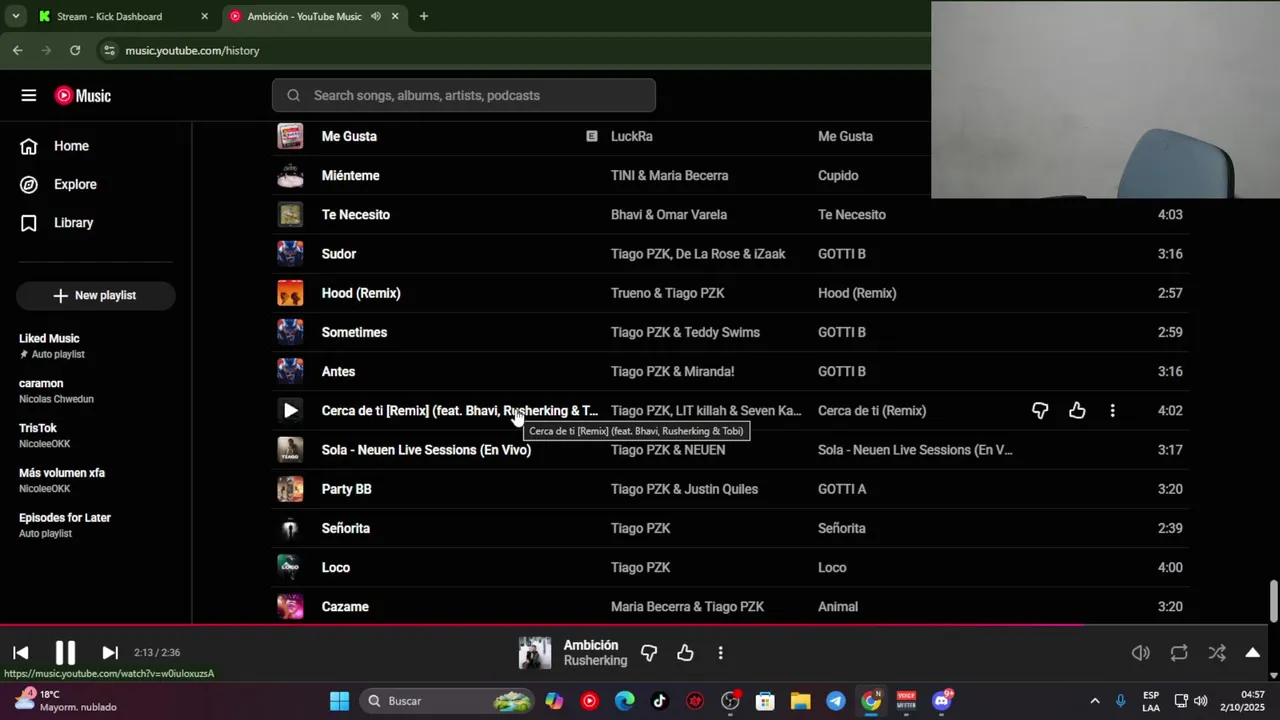Pause the current song

[65, 653]
